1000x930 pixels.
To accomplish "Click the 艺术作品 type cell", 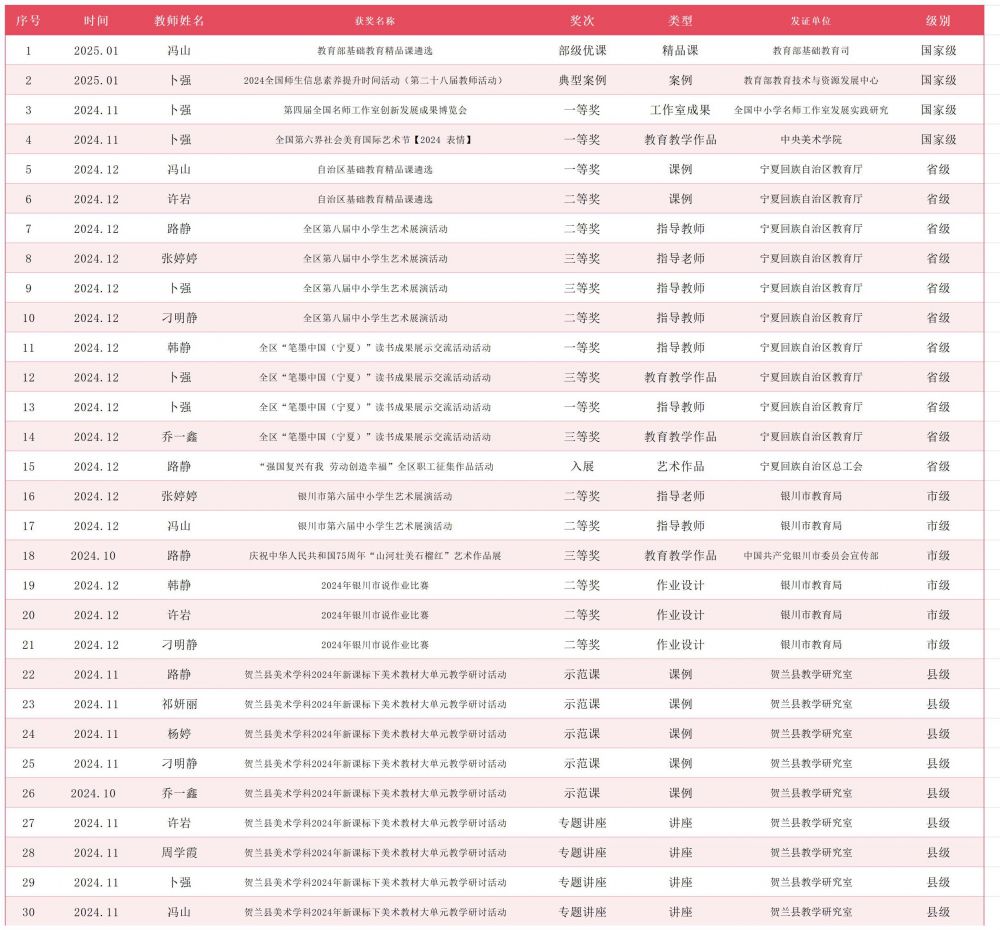I will coord(680,467).
